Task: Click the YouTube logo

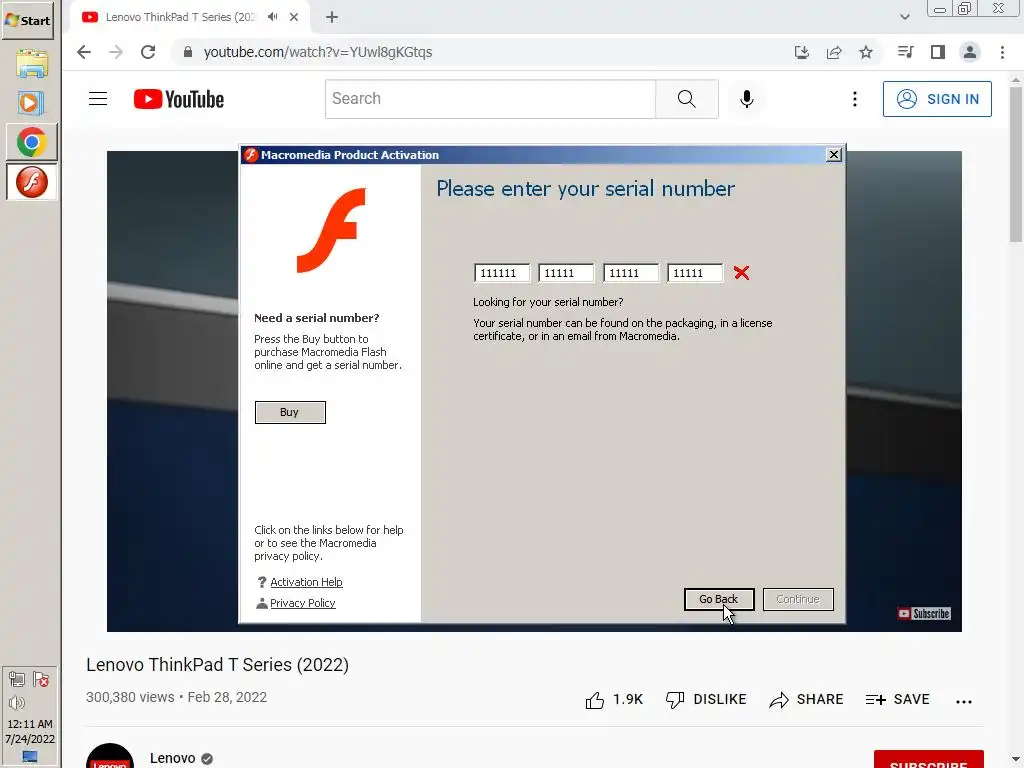Action: coord(179,99)
